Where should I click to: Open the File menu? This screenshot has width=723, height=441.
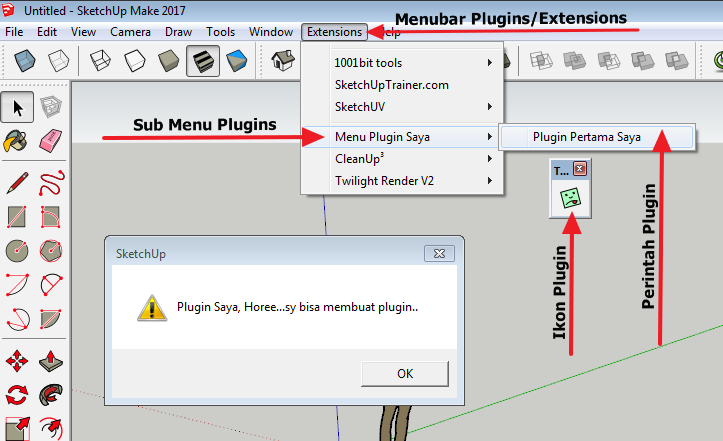point(14,32)
